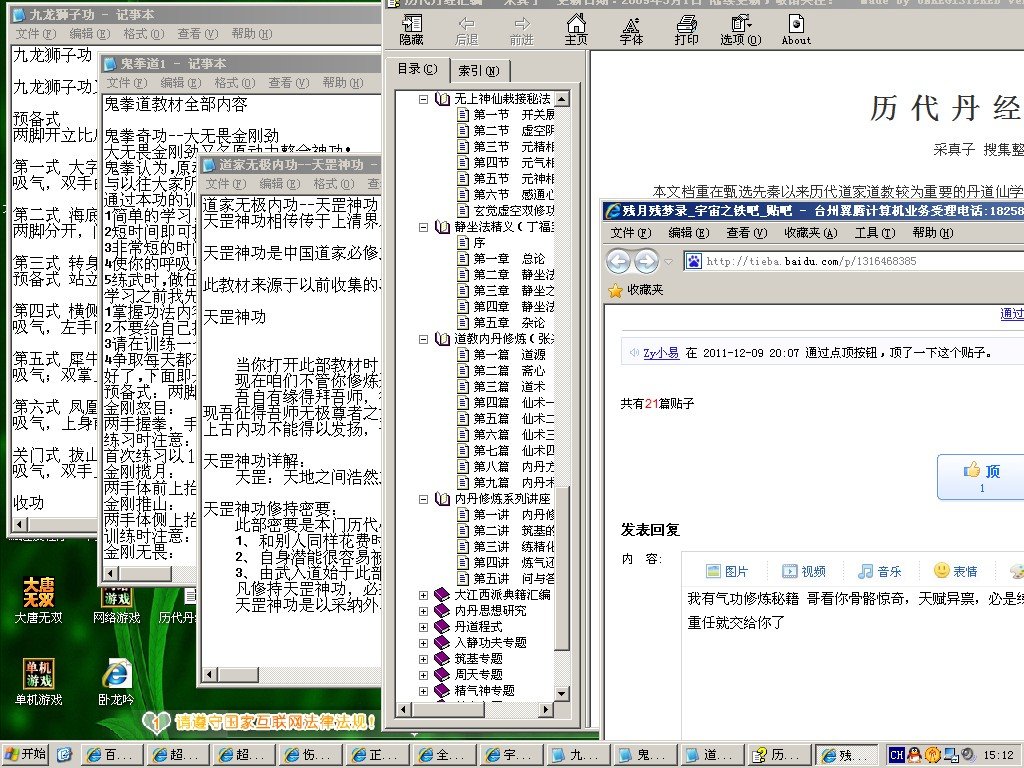1024x768 pixels.
Task: Click the browser back arrow button
Action: (618, 261)
